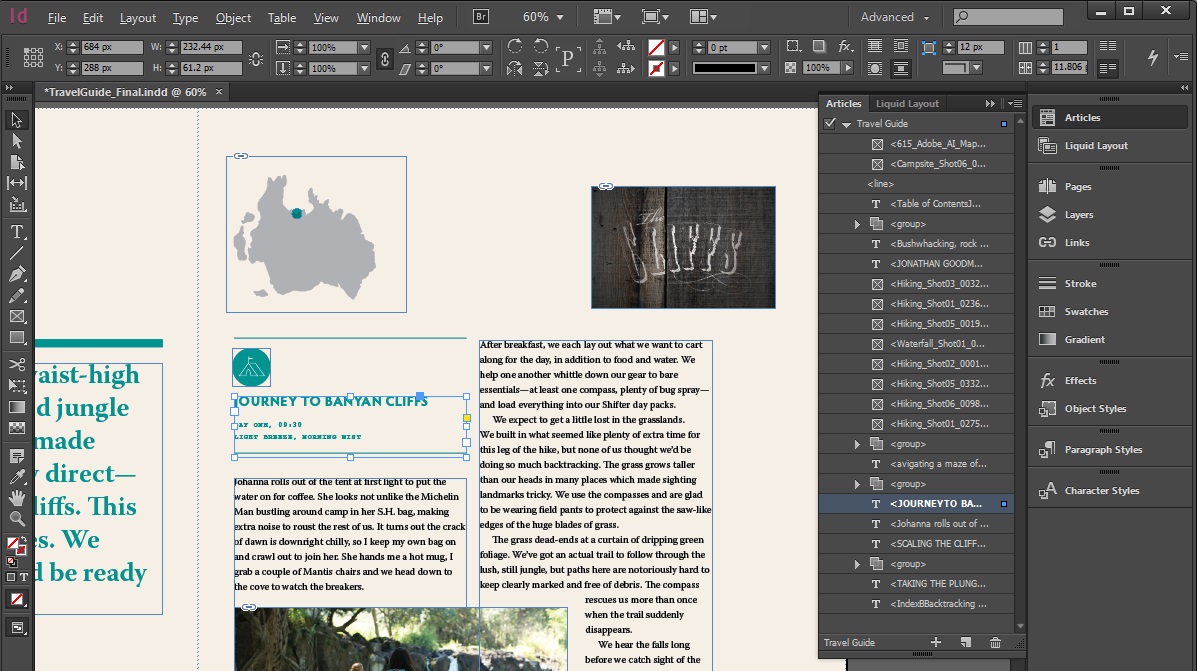
Task: Open the Swatches panel
Action: tap(1085, 312)
